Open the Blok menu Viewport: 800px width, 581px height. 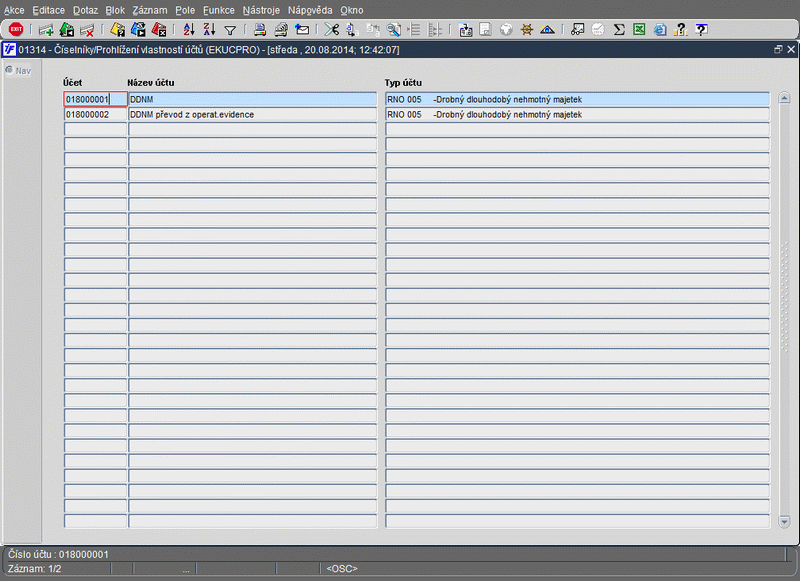115,10
